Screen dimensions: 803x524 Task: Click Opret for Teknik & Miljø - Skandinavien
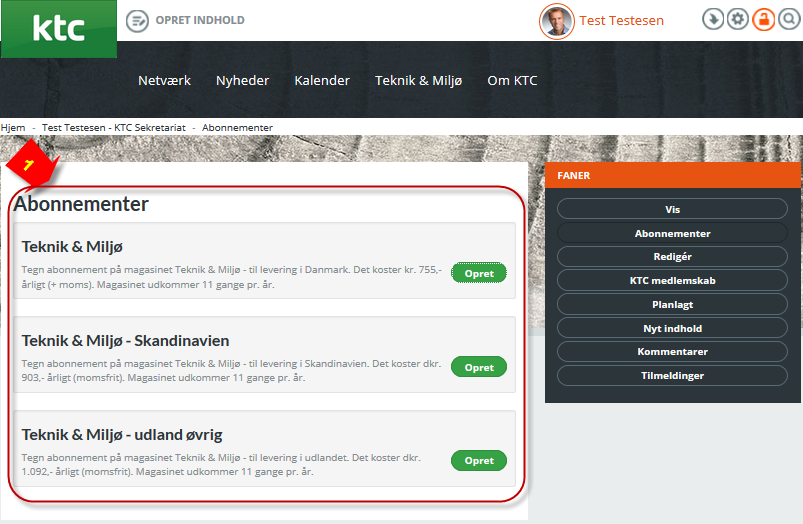point(479,367)
